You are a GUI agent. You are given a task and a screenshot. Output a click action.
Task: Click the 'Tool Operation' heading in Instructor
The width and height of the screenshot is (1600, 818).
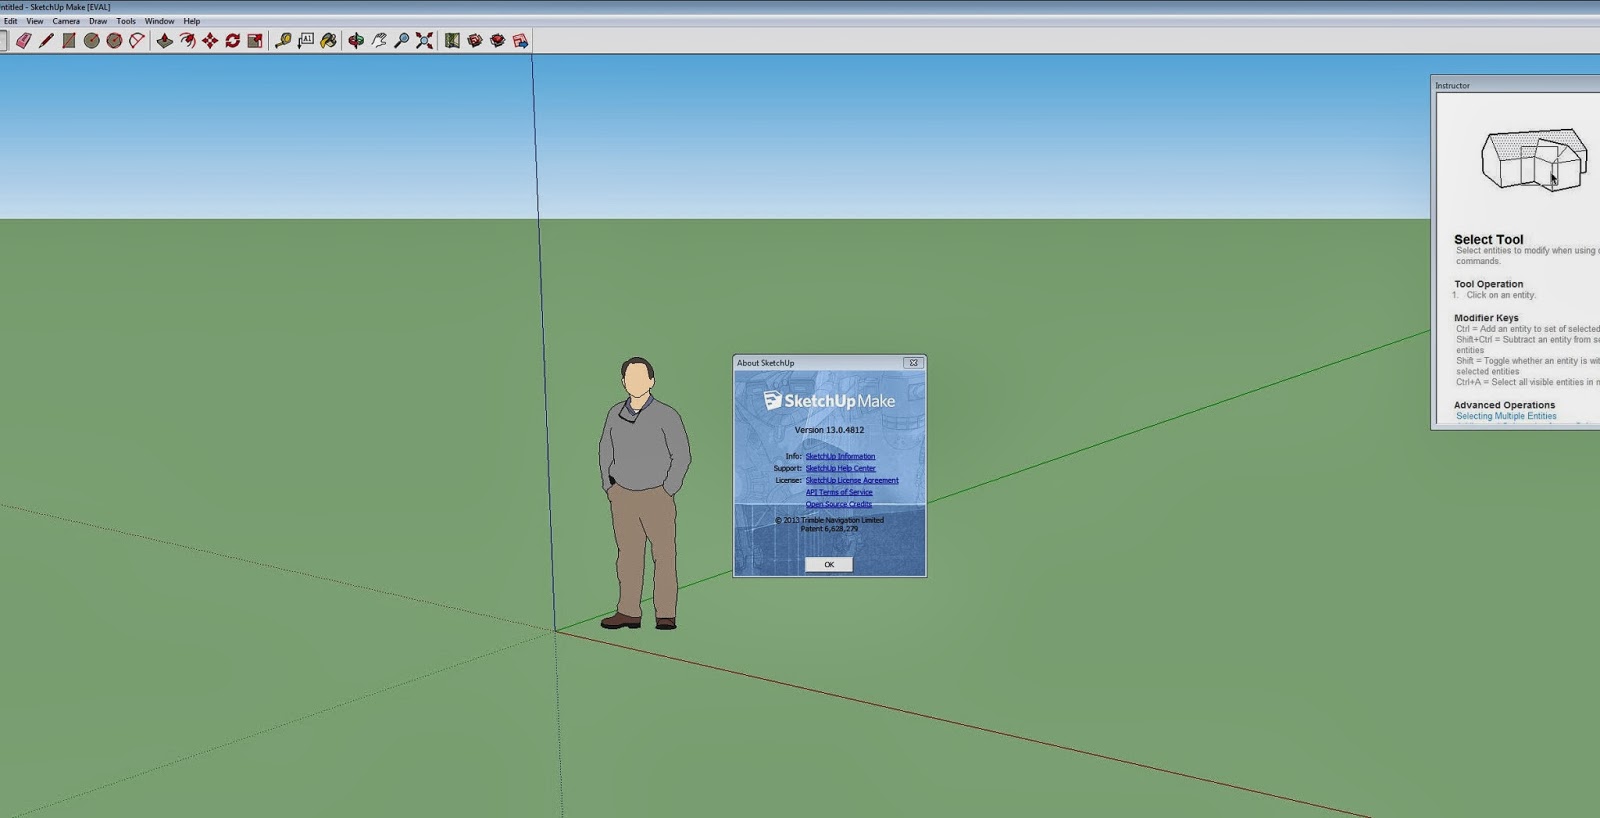pos(1489,284)
